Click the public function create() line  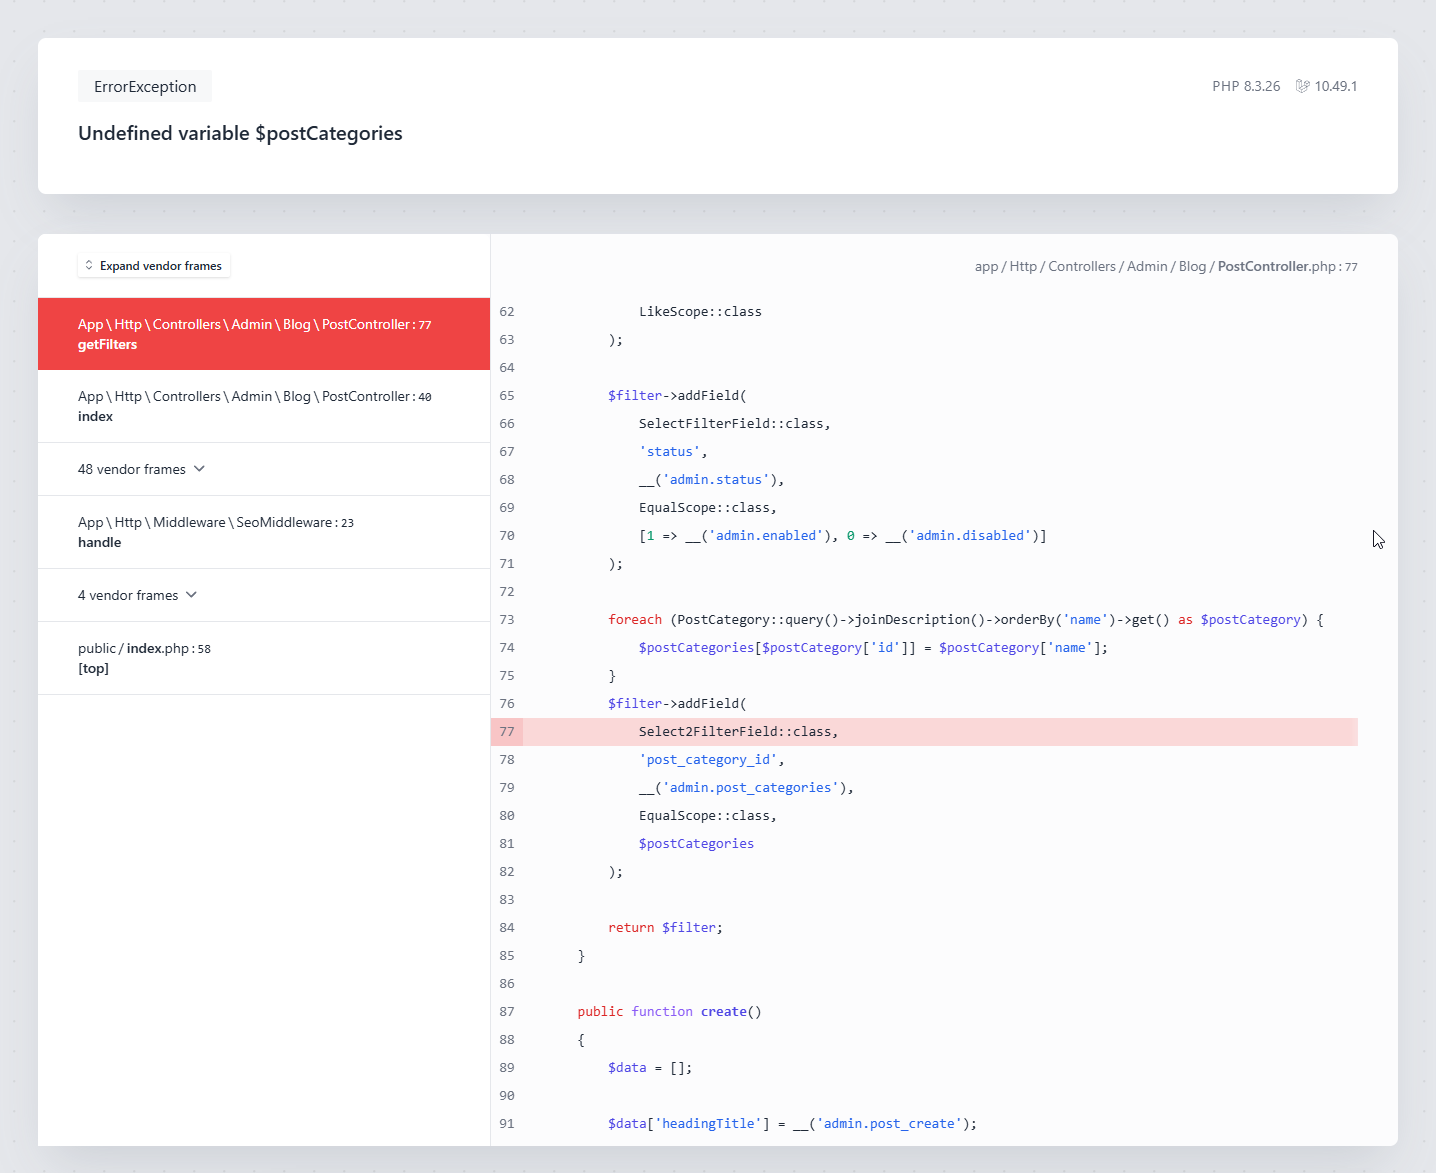(x=669, y=1012)
